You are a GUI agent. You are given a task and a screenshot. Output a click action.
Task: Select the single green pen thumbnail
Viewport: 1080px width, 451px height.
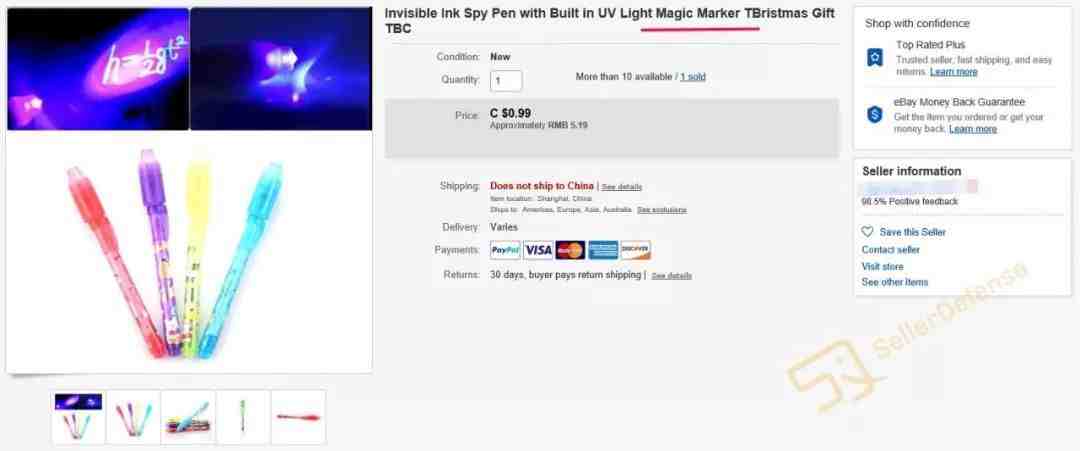(243, 417)
